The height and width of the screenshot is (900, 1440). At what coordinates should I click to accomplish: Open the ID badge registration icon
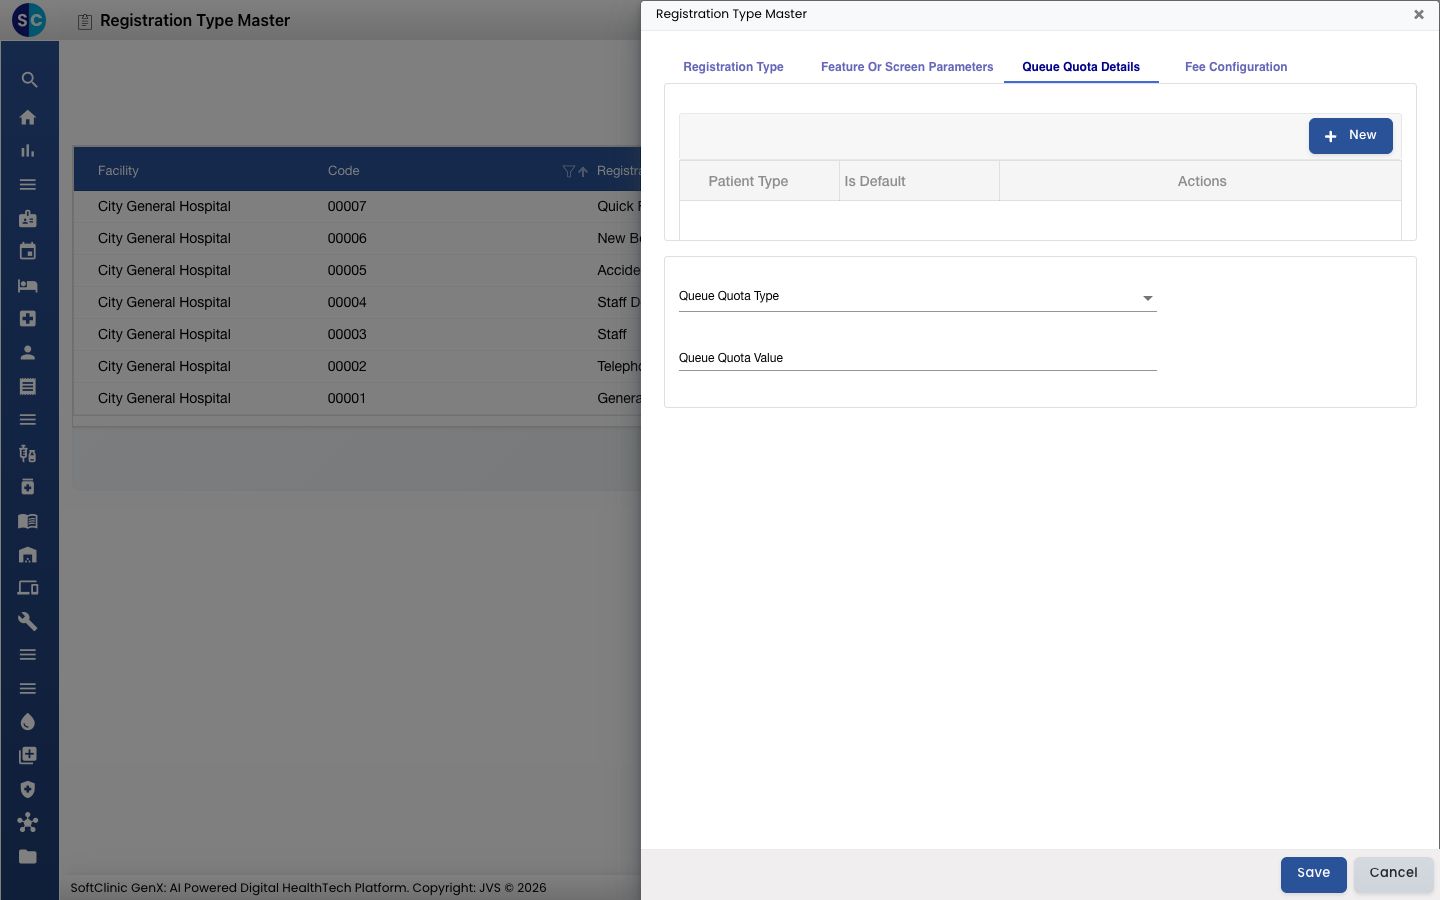pos(28,218)
